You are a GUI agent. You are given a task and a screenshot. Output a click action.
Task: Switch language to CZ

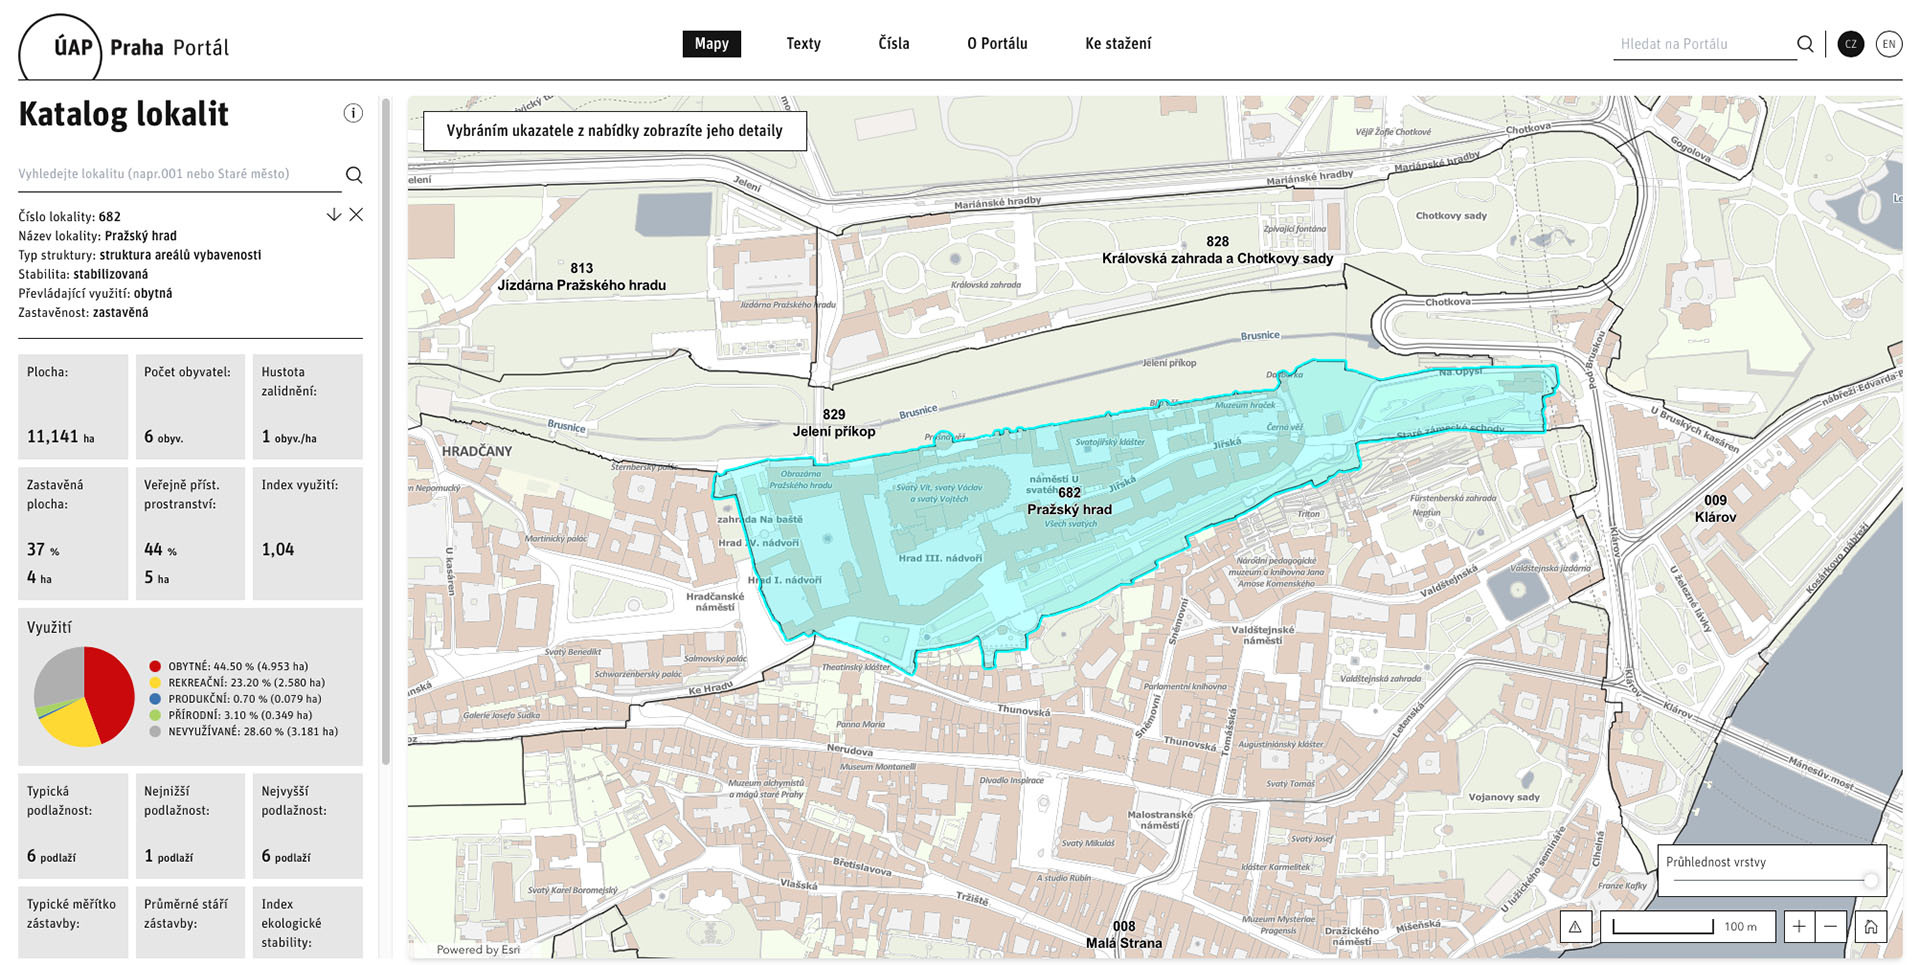pyautogui.click(x=1851, y=44)
